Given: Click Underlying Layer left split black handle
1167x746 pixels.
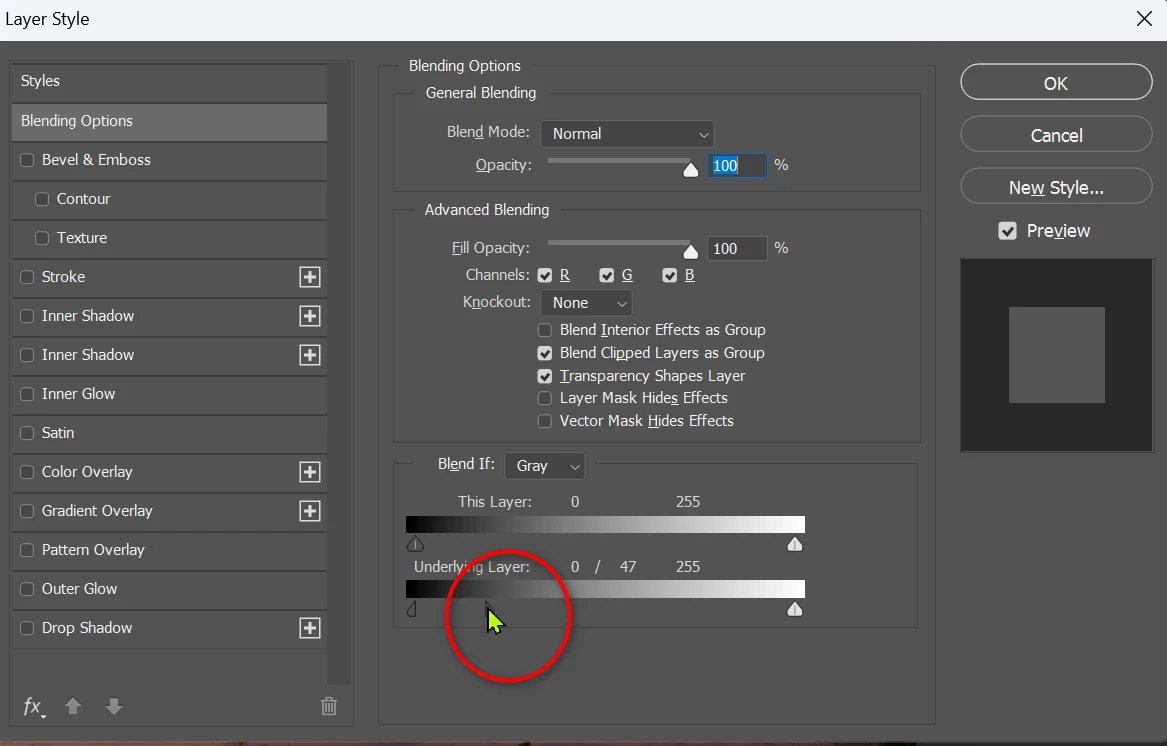Looking at the screenshot, I should point(412,609).
